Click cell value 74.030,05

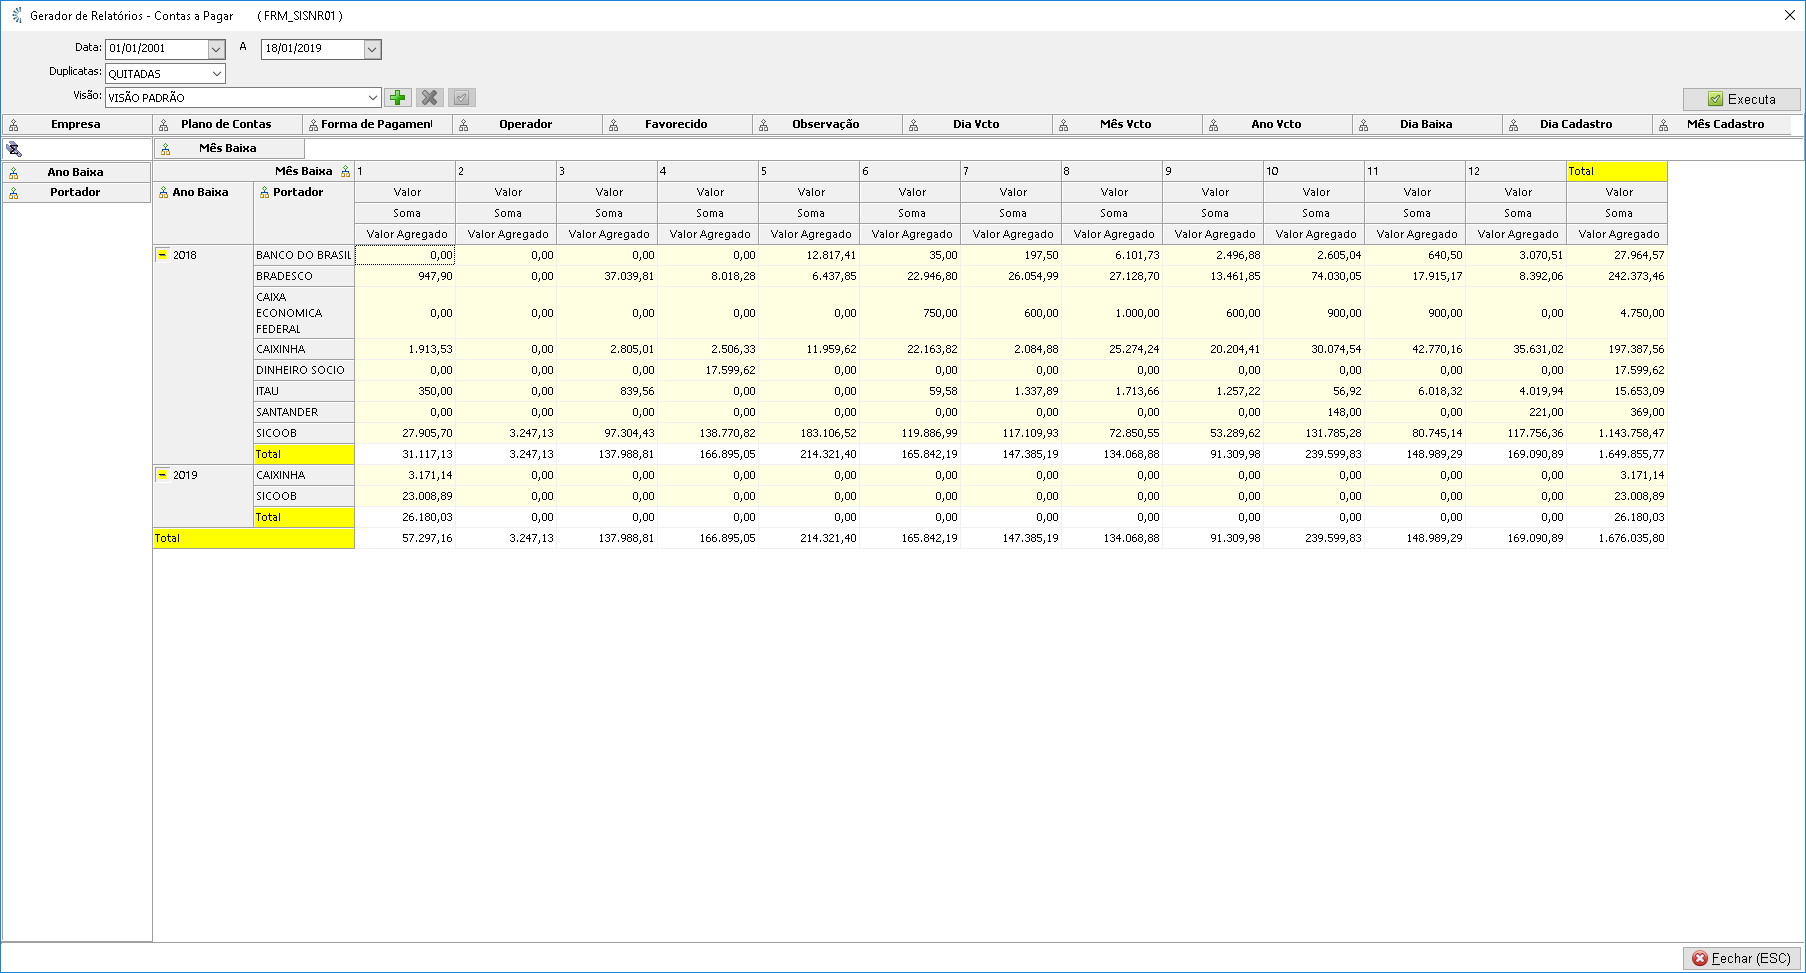pyautogui.click(x=1314, y=276)
